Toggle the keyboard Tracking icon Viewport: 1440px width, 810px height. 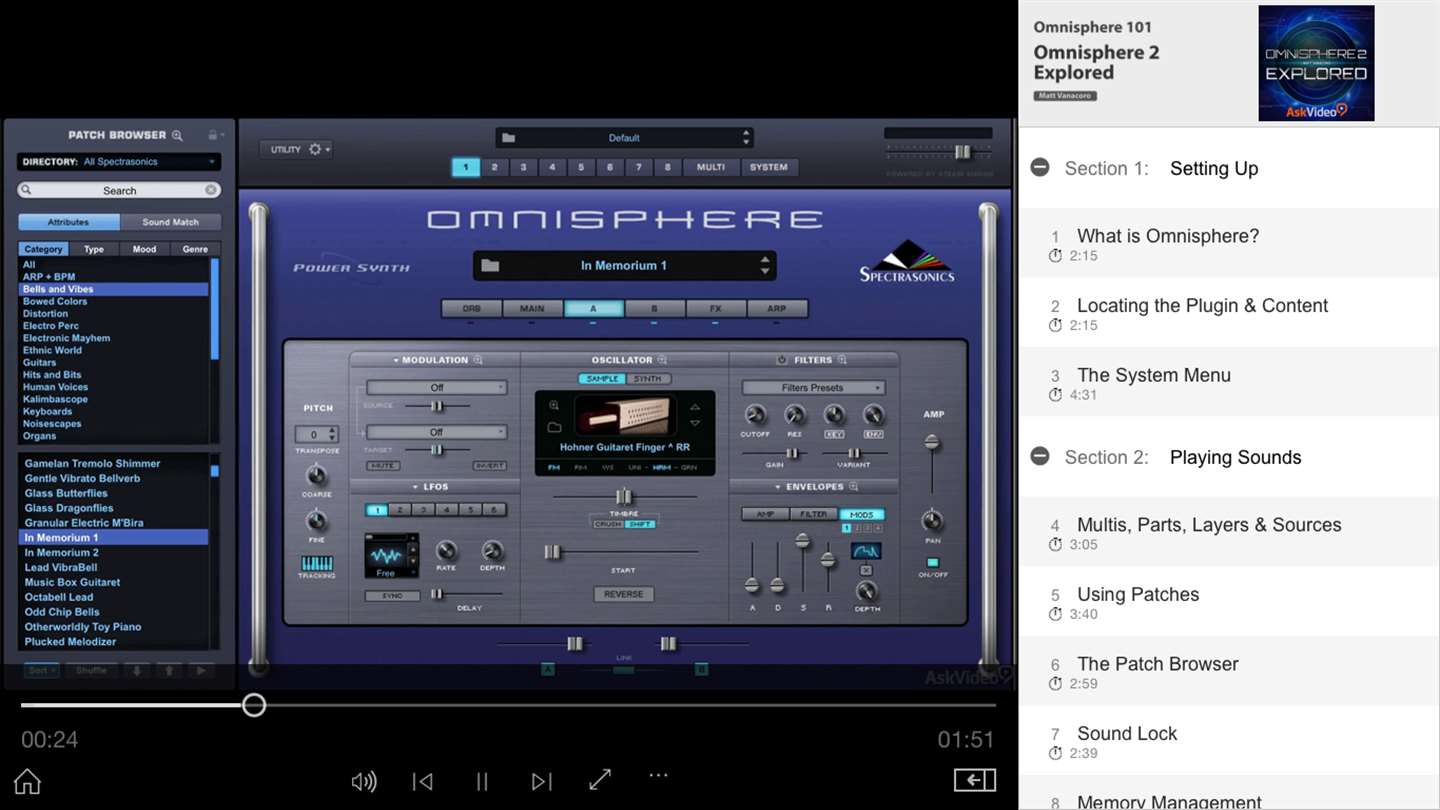click(317, 564)
